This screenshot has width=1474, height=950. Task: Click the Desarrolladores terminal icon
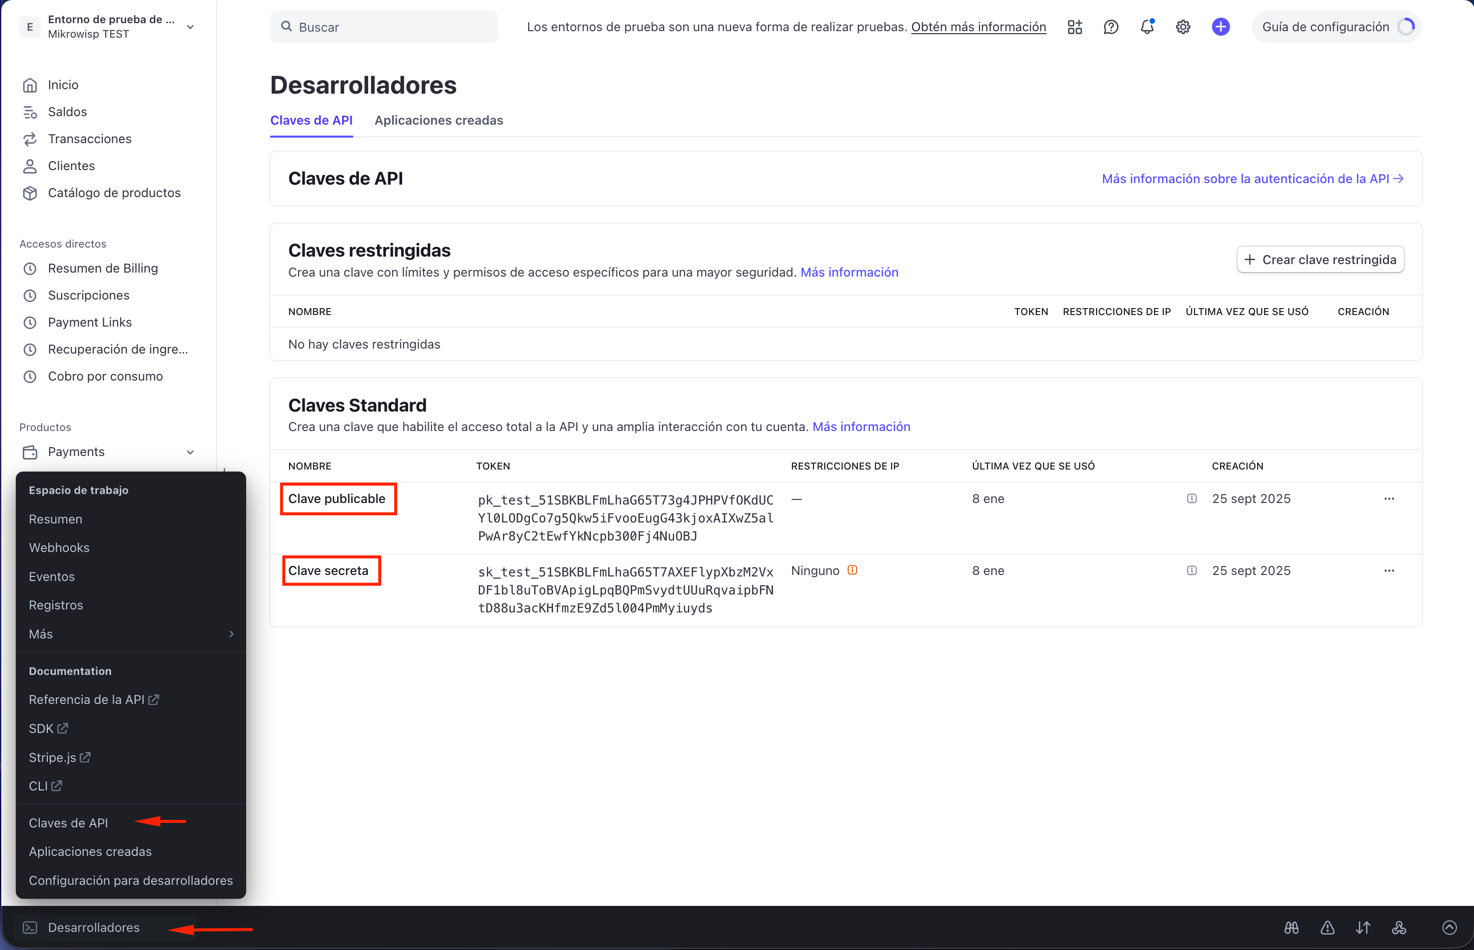[30, 928]
